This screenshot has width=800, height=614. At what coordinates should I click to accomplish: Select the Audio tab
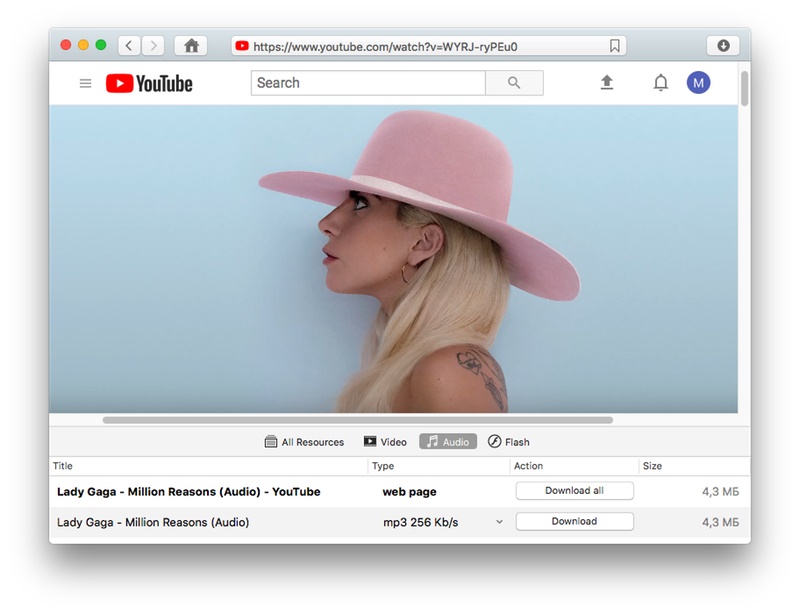point(448,441)
